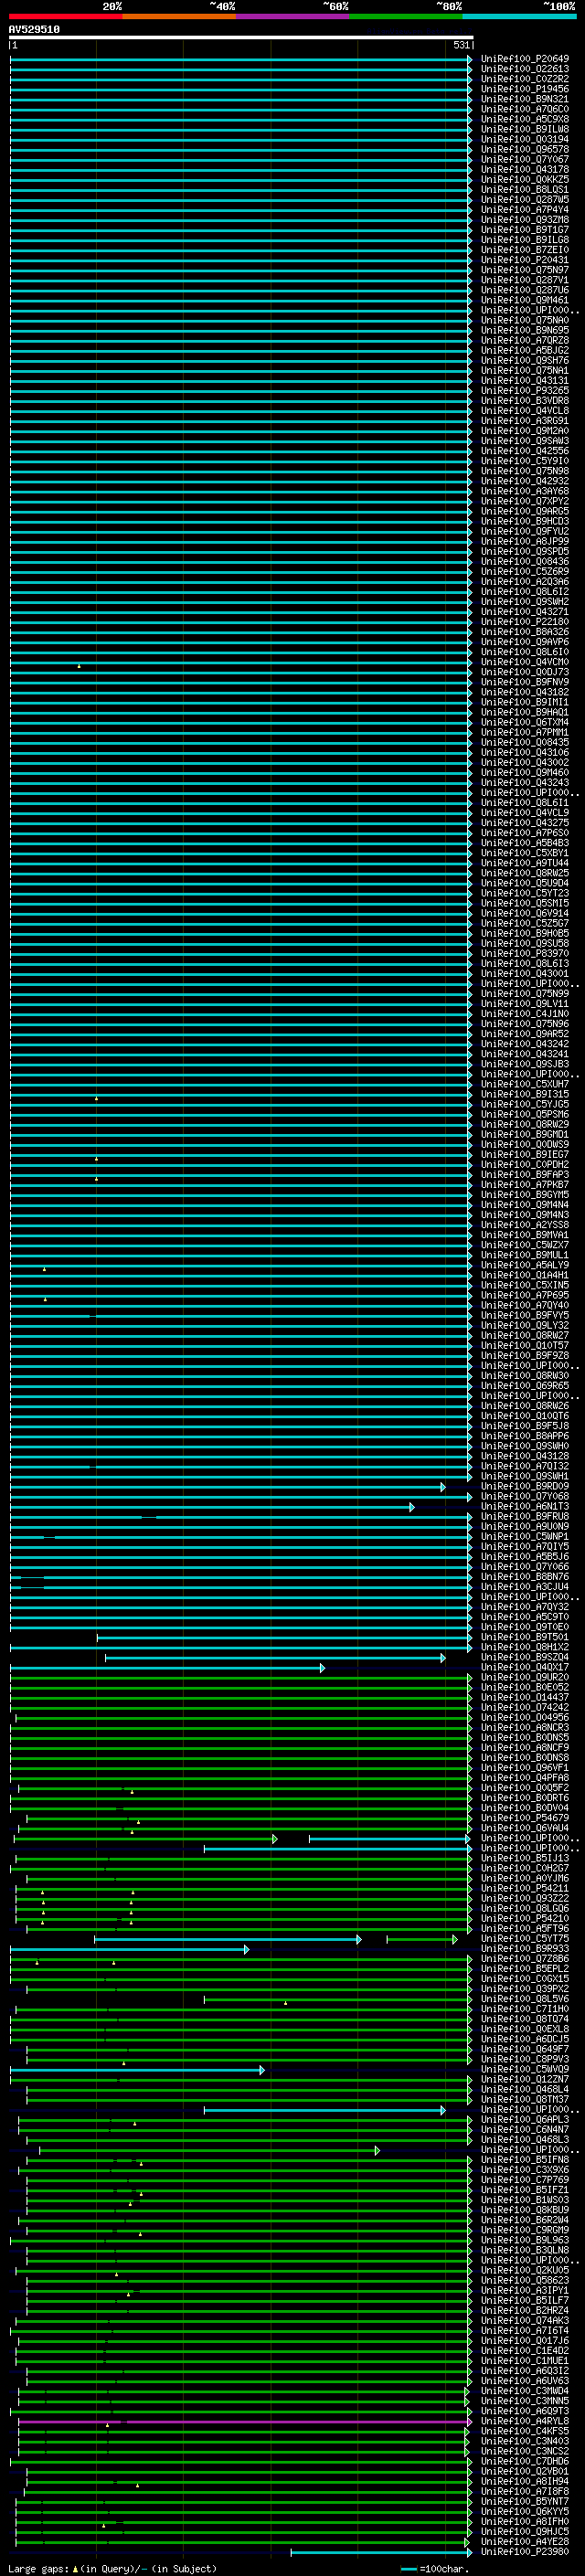Select hit label UniRef100_Q43128
Image resolution: width=585 pixels, height=2576 pixels.
click(x=525, y=1456)
